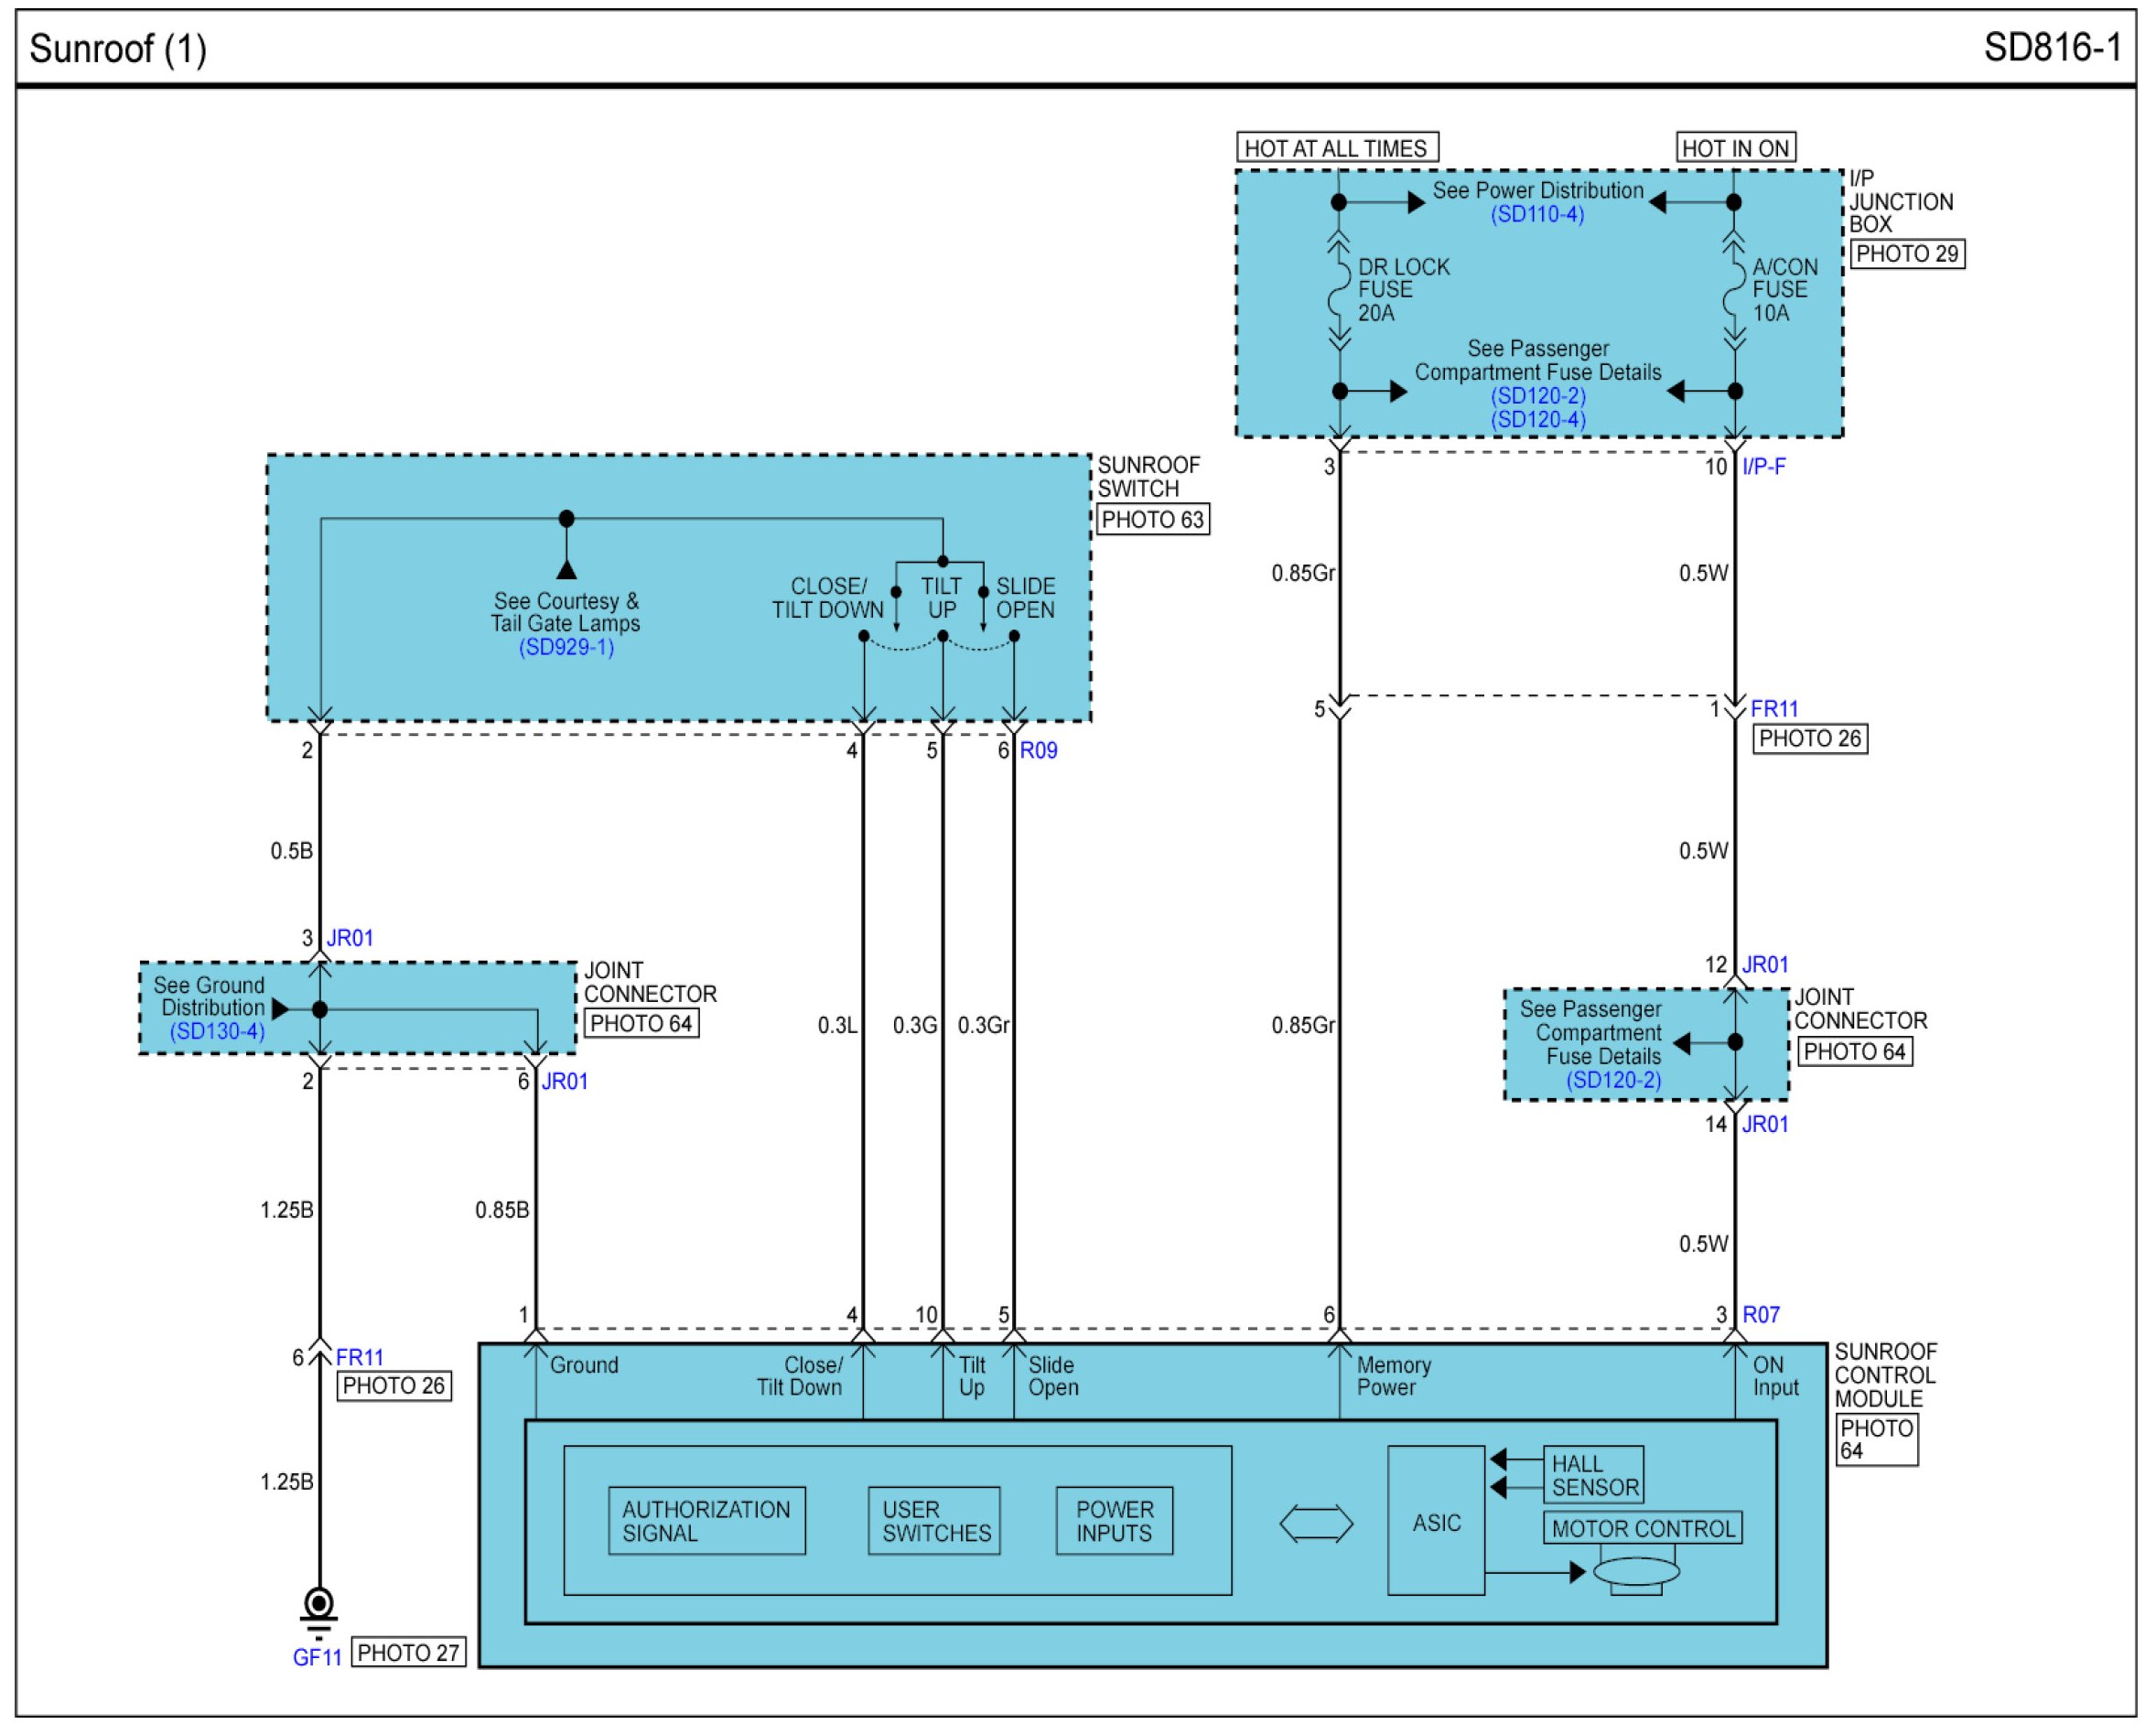
Task: Click the USER SWITCHES block
Action: 934,1521
